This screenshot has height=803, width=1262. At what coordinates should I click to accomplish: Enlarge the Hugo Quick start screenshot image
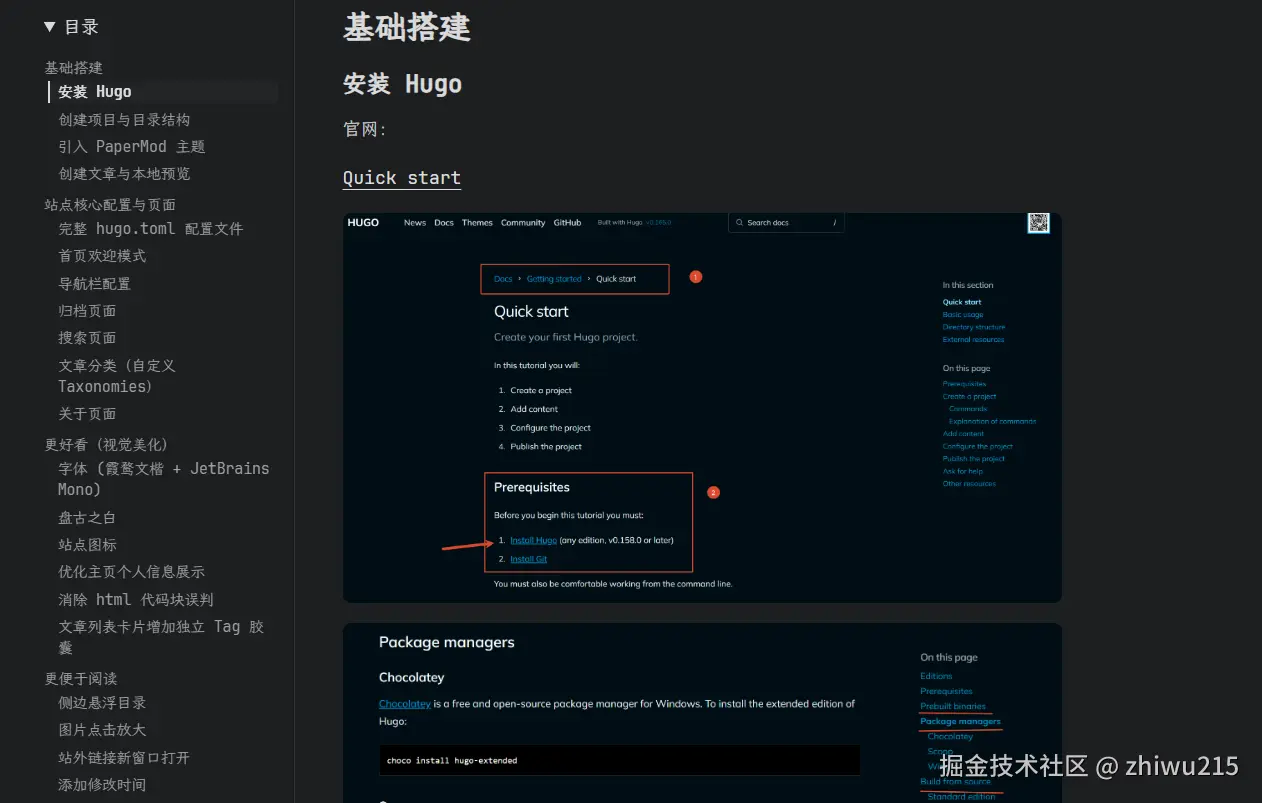pyautogui.click(x=702, y=407)
